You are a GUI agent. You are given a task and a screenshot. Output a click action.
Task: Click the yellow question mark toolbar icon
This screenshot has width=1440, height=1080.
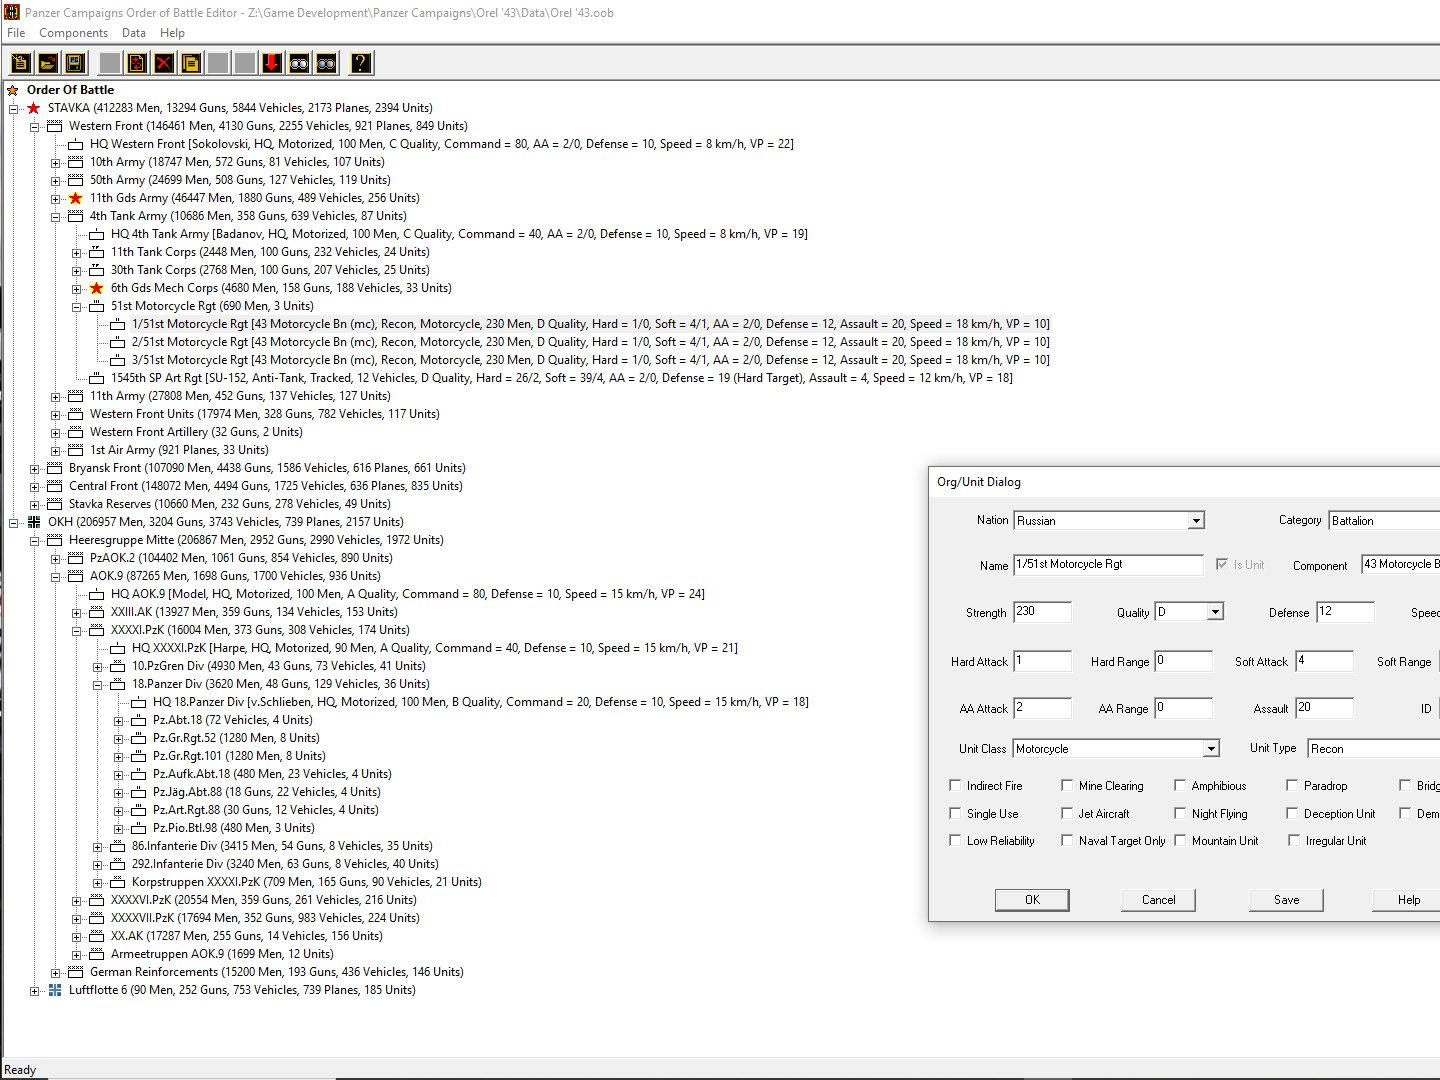(x=360, y=63)
